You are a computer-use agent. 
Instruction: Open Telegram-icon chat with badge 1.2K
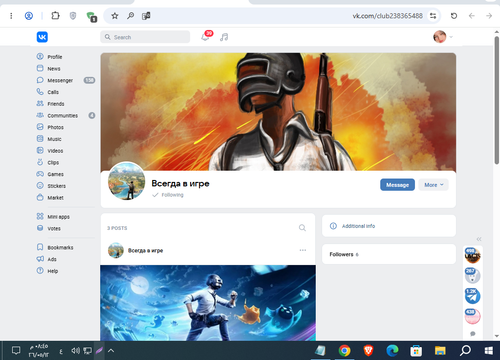pos(473,296)
